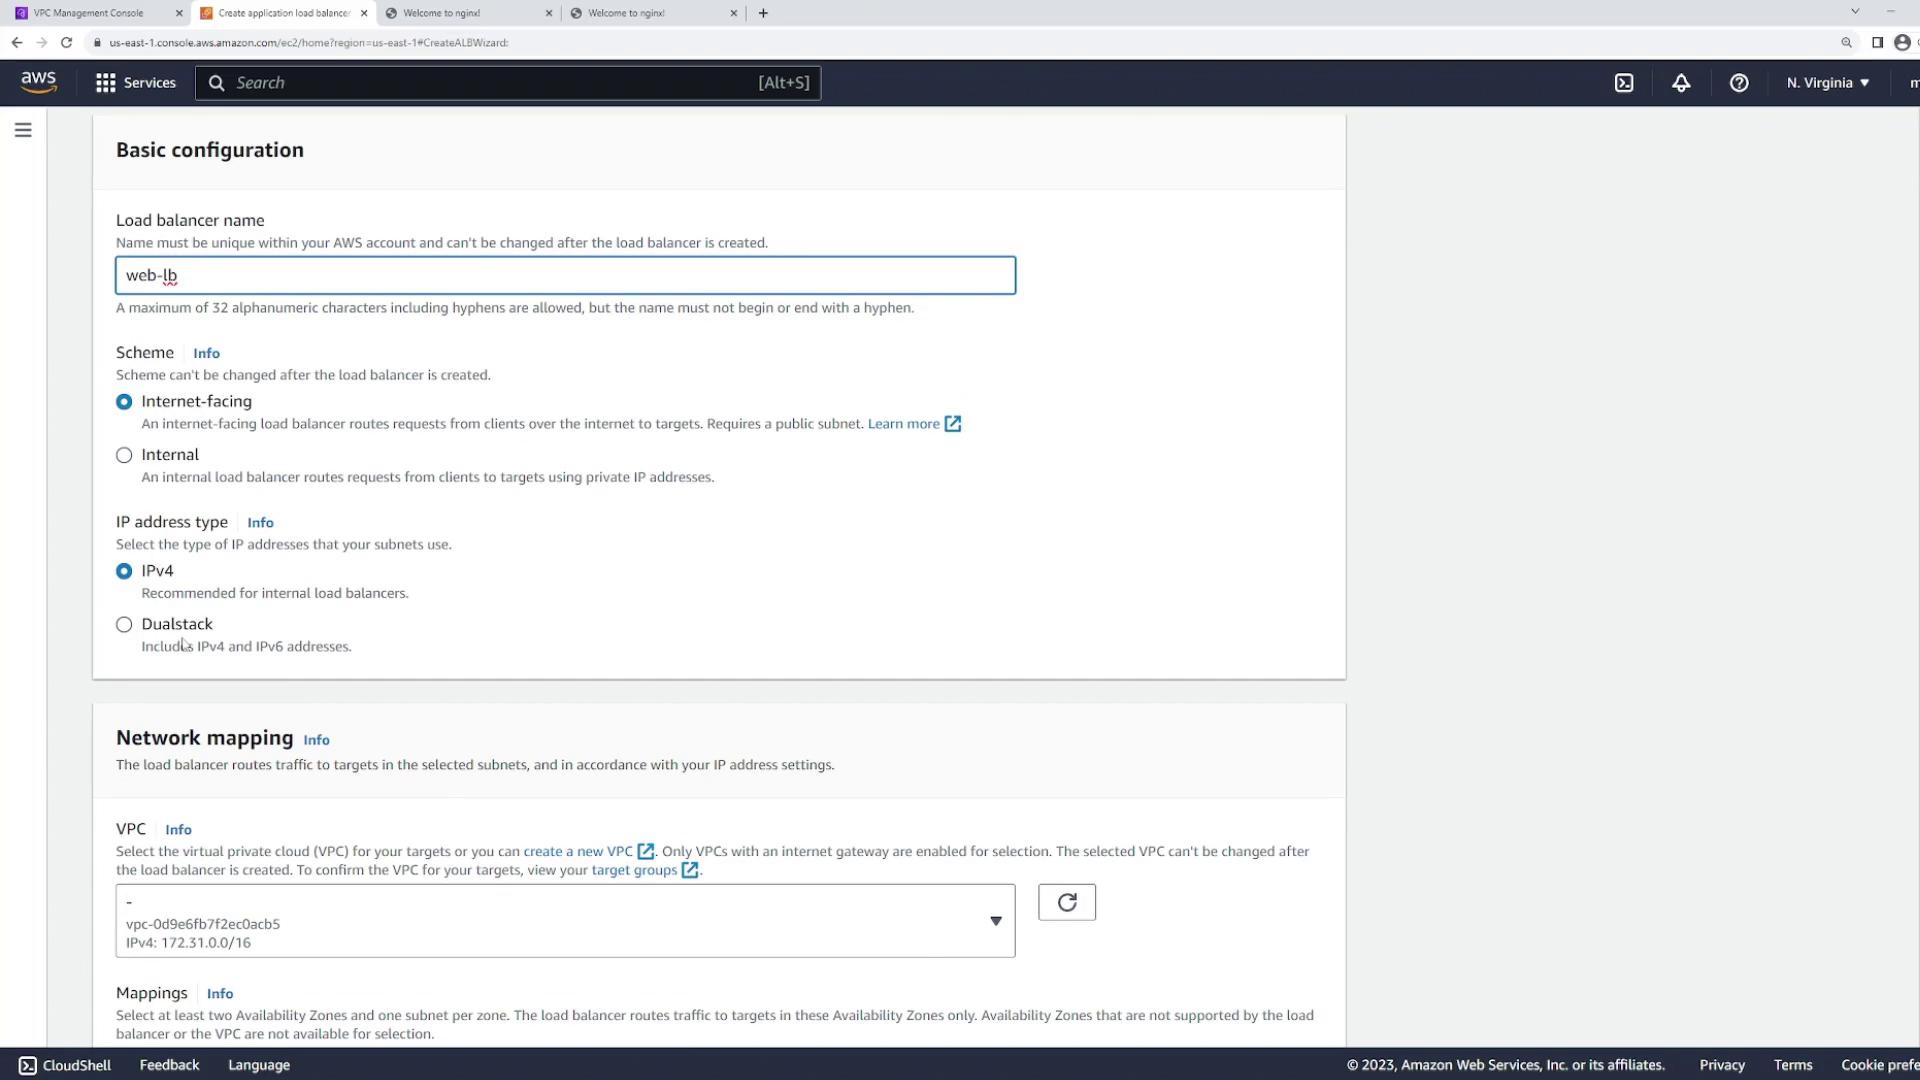Image resolution: width=1920 pixels, height=1080 pixels.
Task: Open Mappings Info link
Action: [220, 993]
